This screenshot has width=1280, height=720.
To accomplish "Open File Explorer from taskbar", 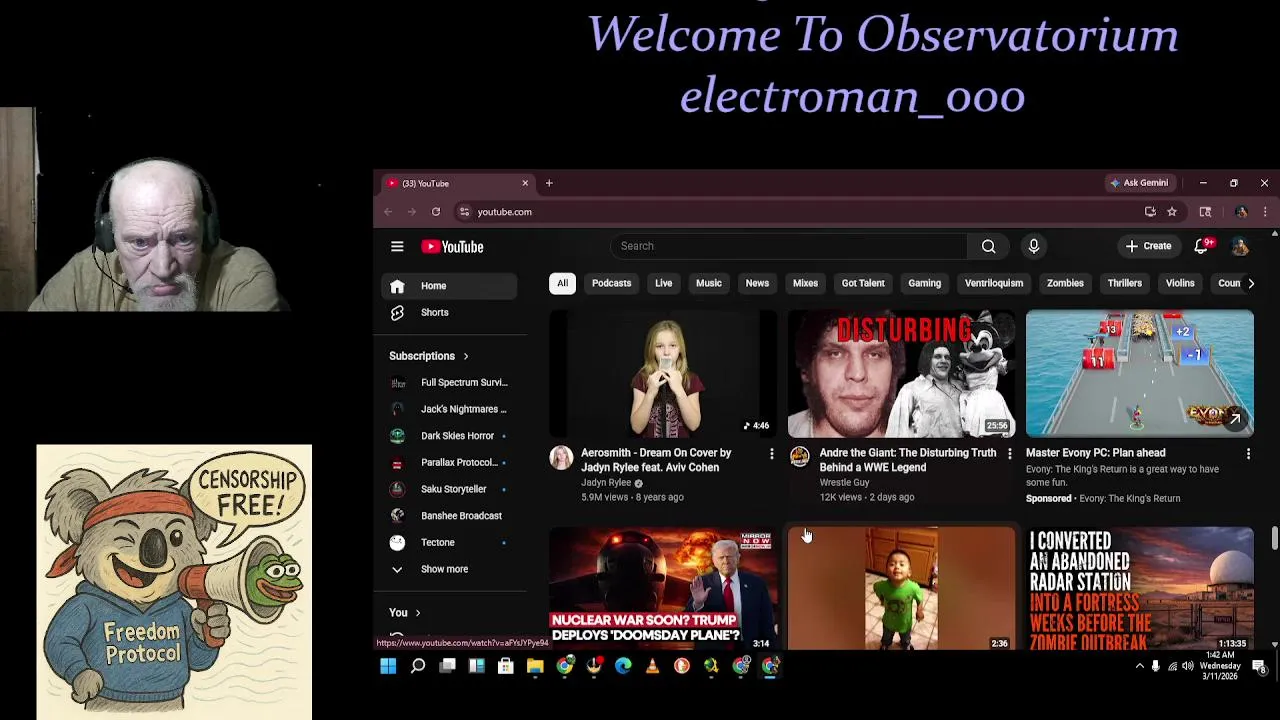I will point(535,666).
